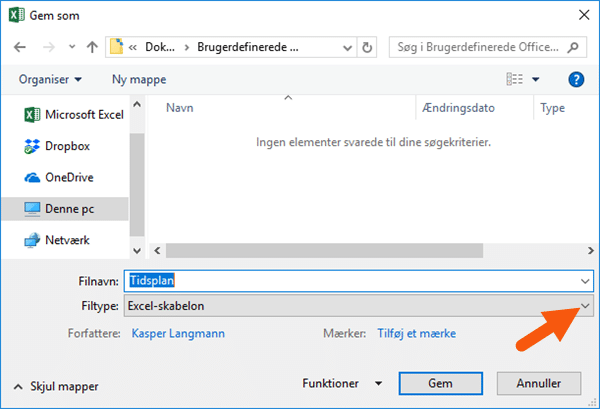Close the Gem som dialog
This screenshot has height=409, width=600.
[x=584, y=15]
